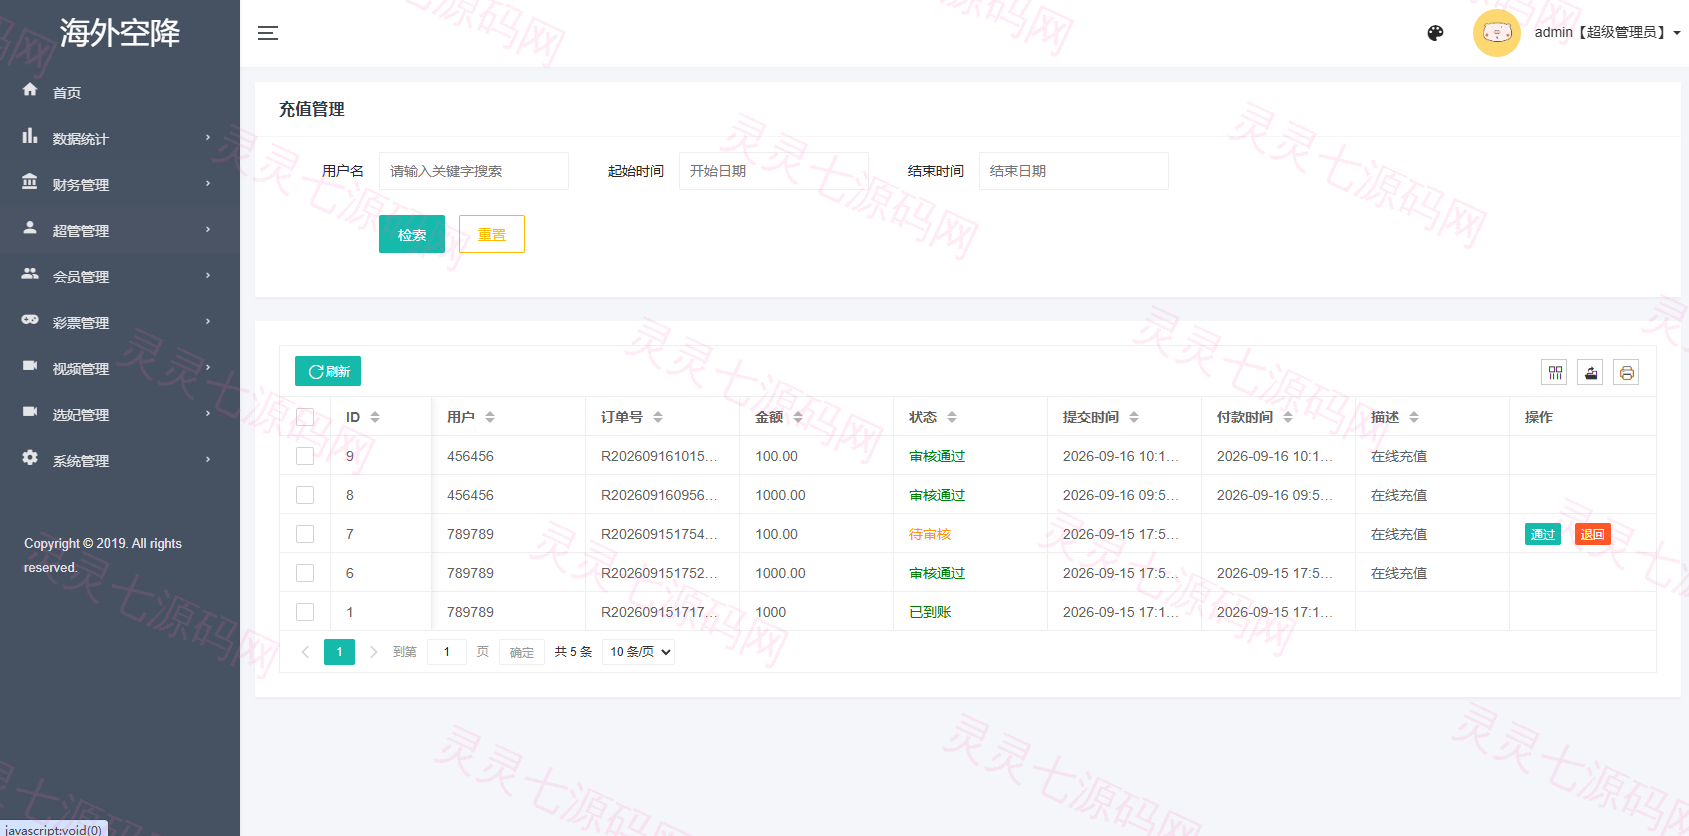The height and width of the screenshot is (836, 1689).
Task: Sort table by 订单号 column arrows
Action: 658,417
